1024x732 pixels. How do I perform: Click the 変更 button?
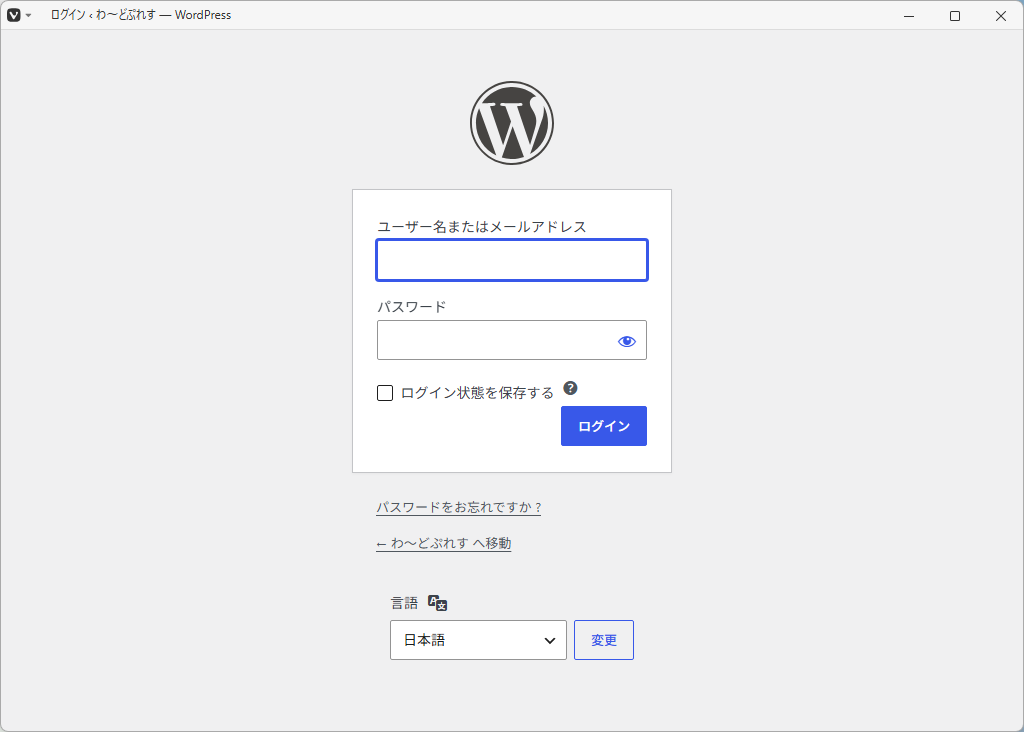point(604,640)
